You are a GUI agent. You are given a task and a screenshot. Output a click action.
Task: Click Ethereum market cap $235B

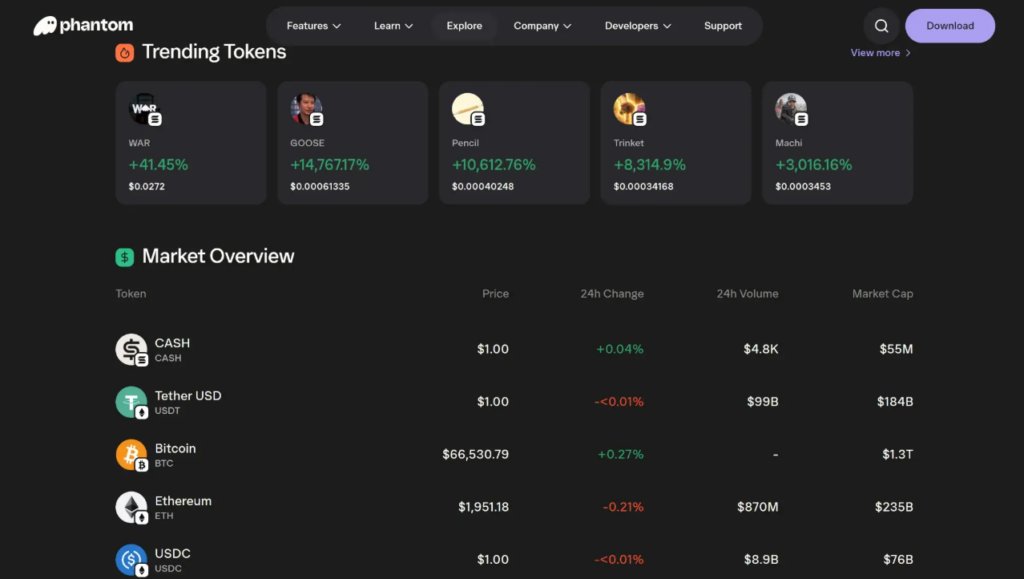pos(894,507)
